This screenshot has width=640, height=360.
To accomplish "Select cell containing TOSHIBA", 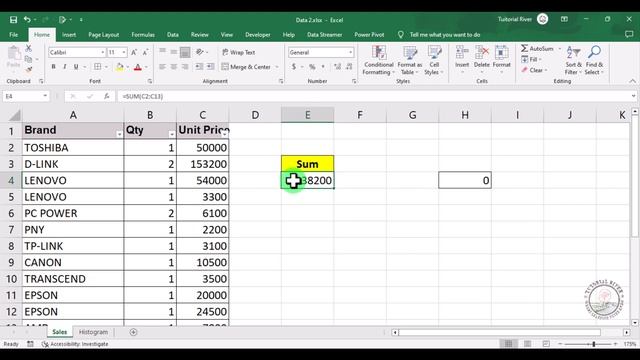I will (73, 147).
